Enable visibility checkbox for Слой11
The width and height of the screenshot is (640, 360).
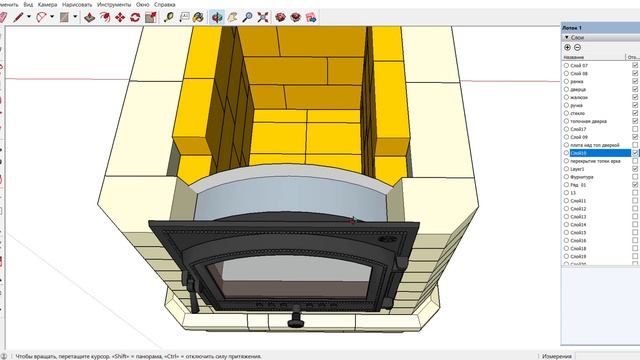[635, 200]
